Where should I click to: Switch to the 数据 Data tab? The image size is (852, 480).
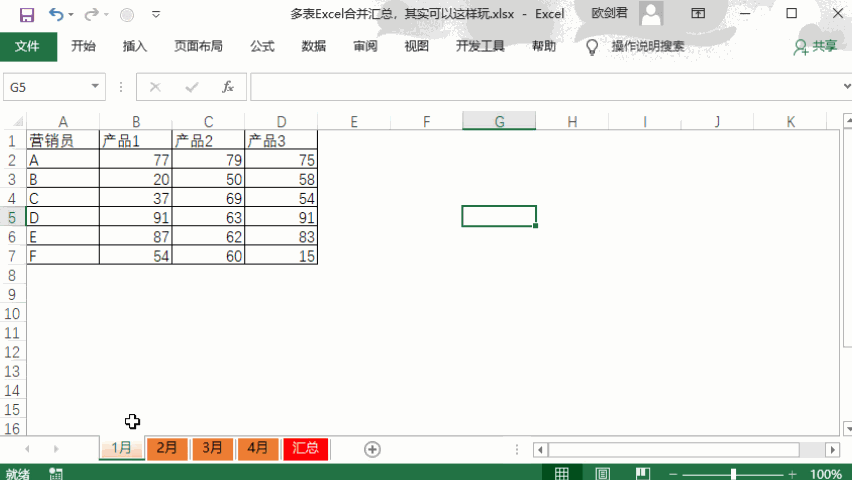[314, 46]
